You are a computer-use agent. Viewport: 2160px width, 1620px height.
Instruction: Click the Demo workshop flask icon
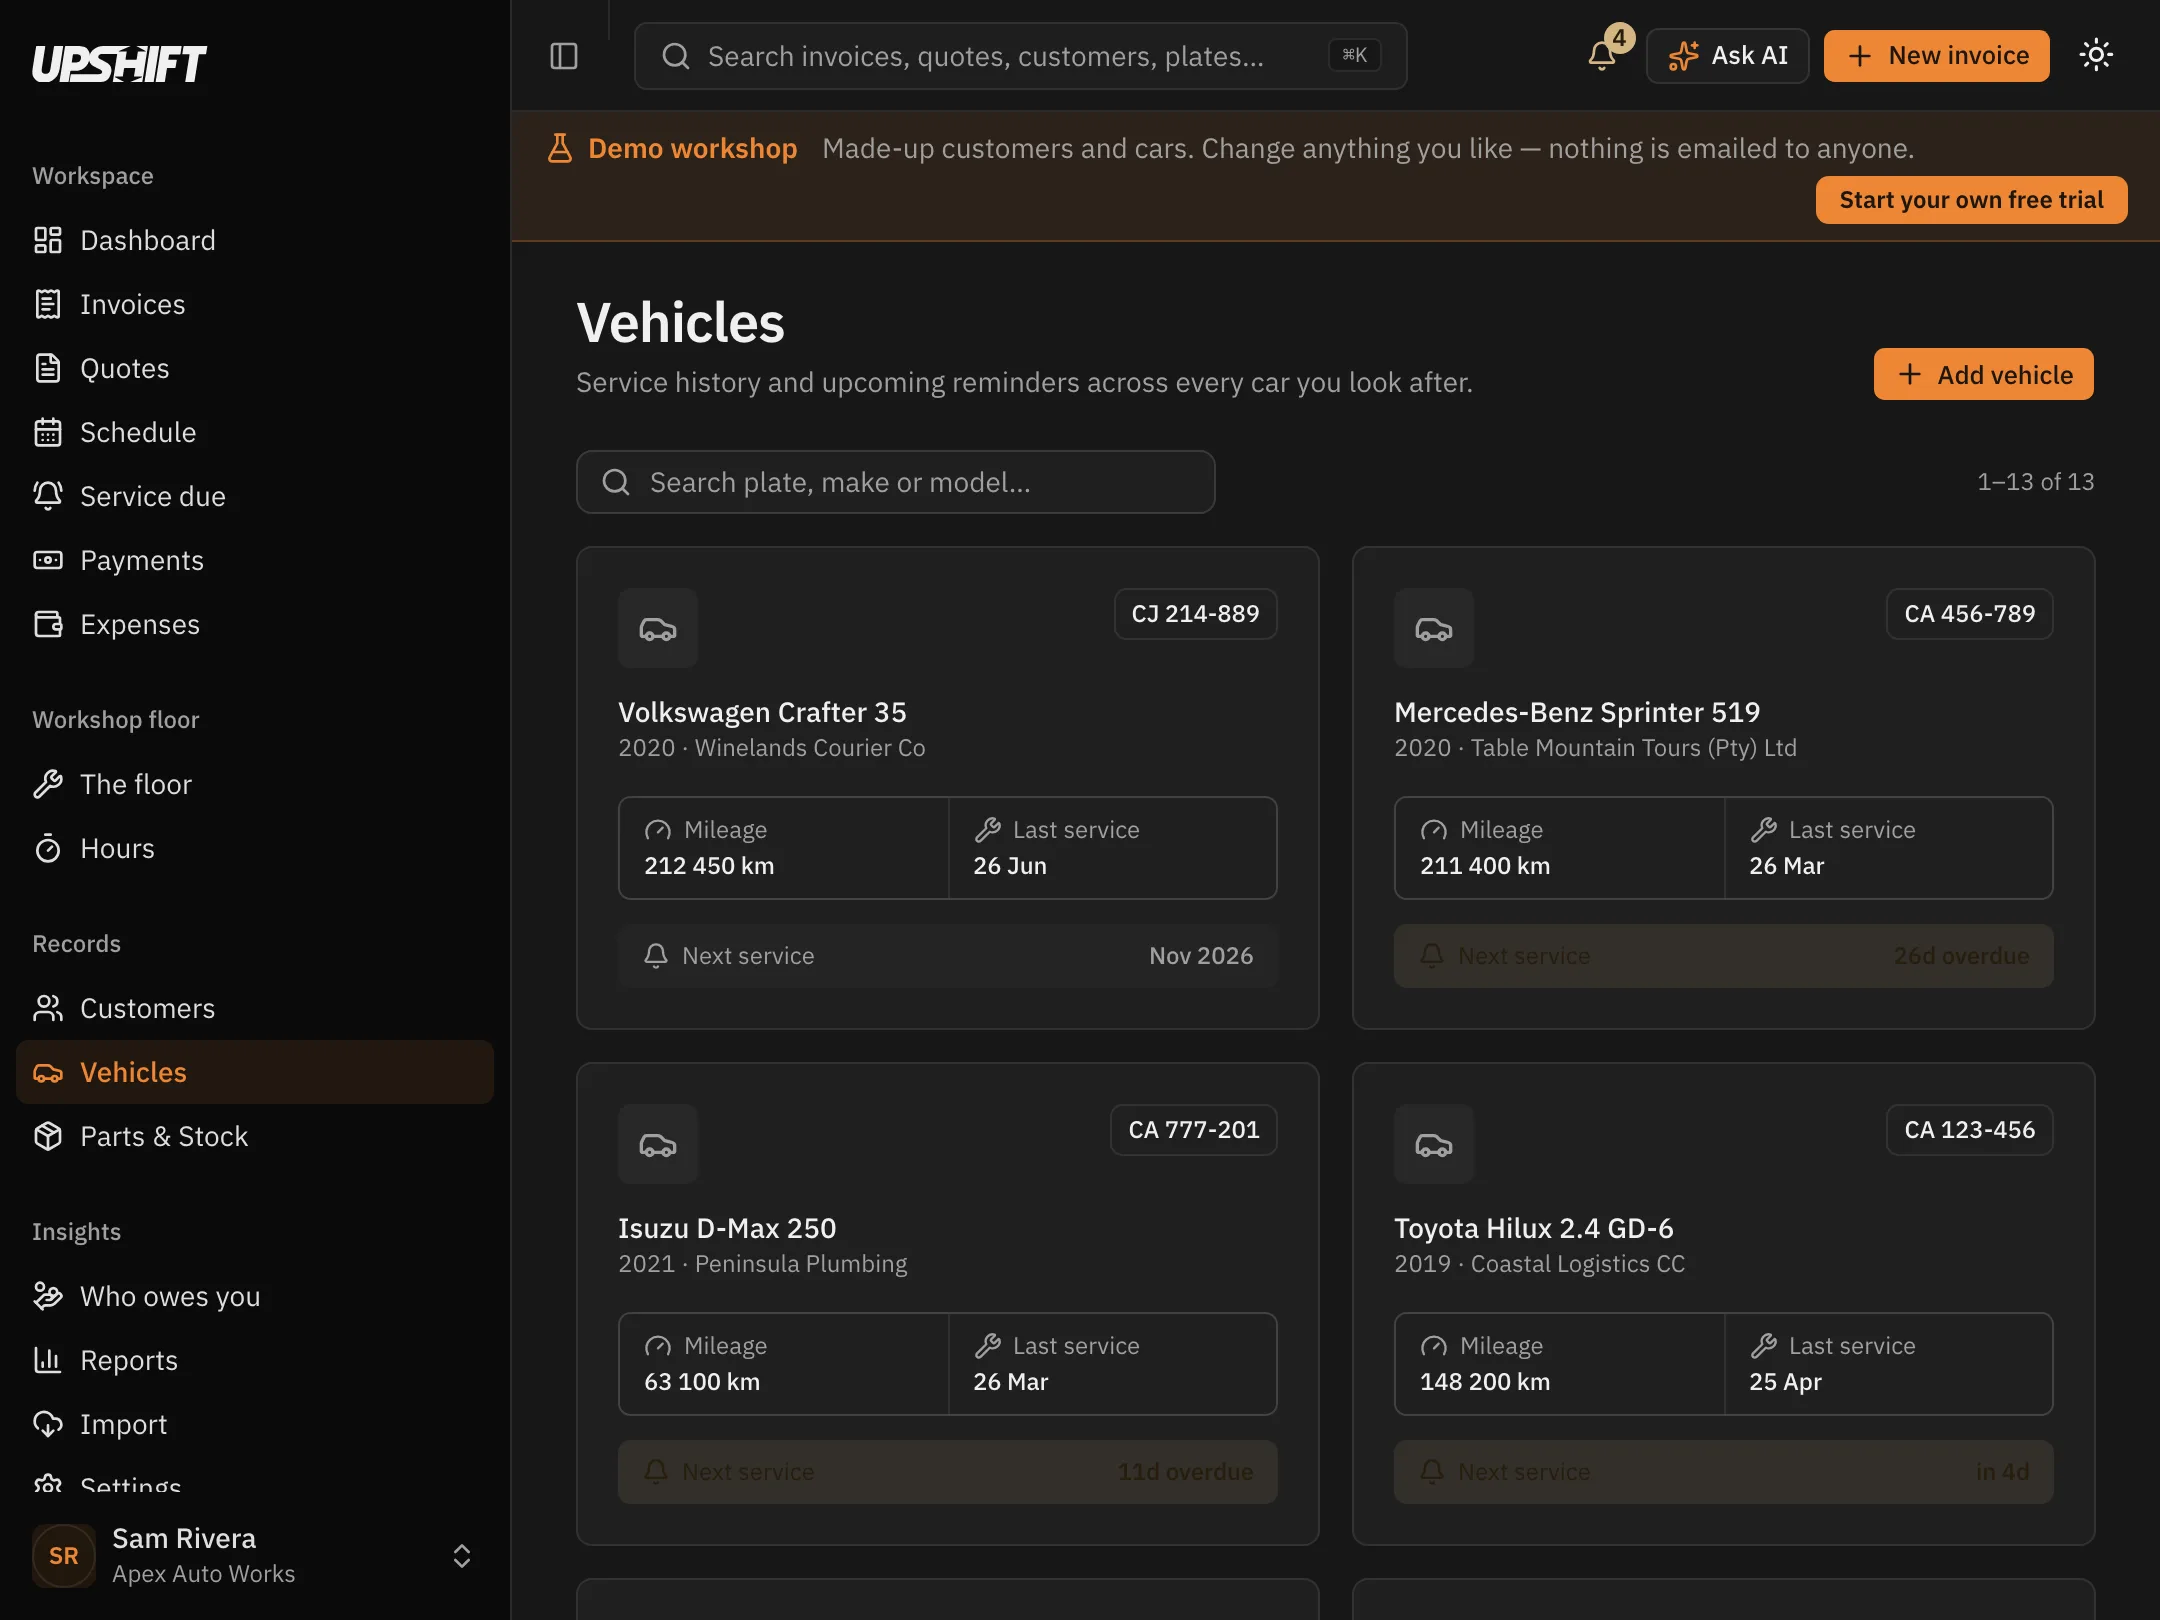[560, 148]
